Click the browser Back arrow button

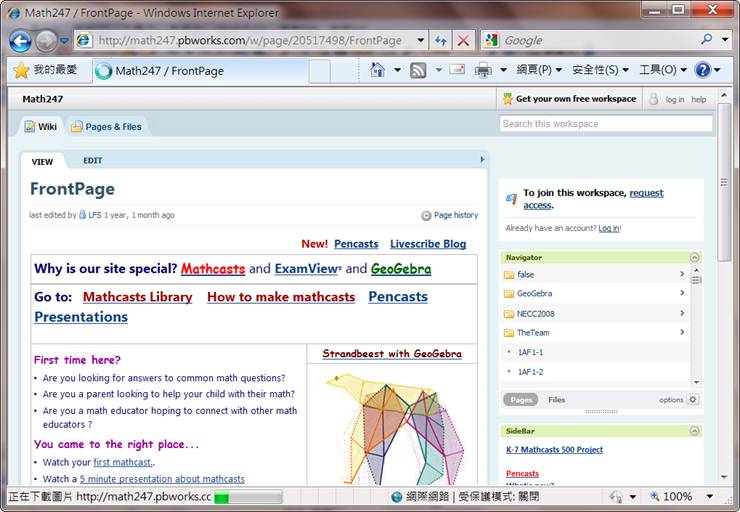click(x=20, y=41)
